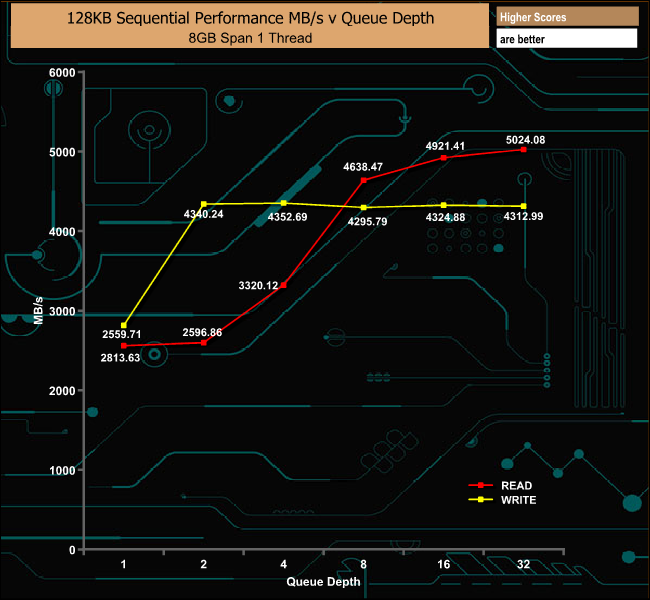Click the red READ point at queue depth 4
650x600 pixels.
click(284, 285)
